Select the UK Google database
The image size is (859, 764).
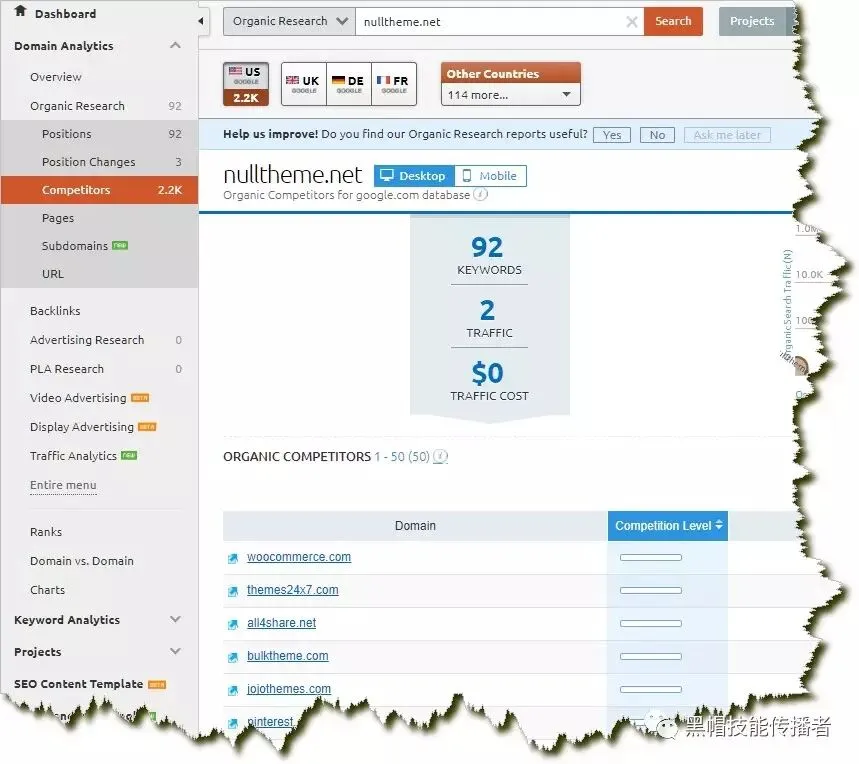(303, 84)
